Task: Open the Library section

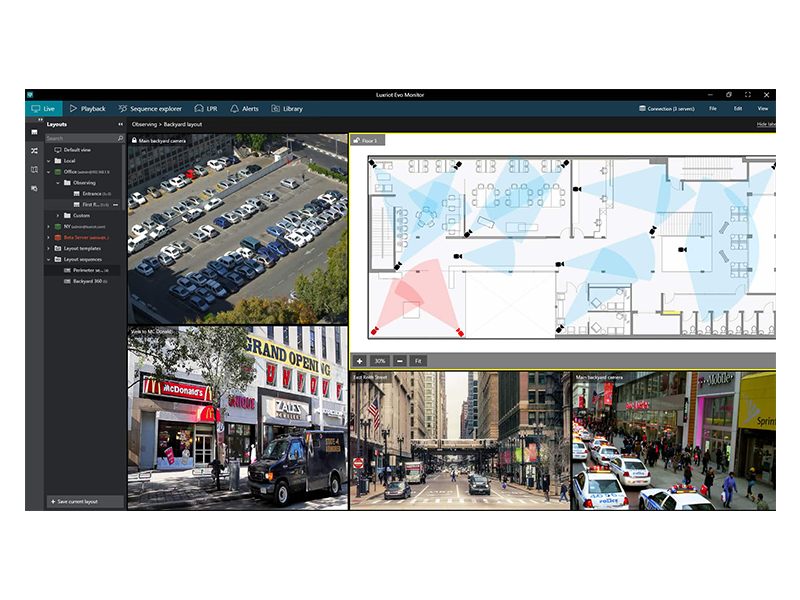Action: tap(286, 108)
